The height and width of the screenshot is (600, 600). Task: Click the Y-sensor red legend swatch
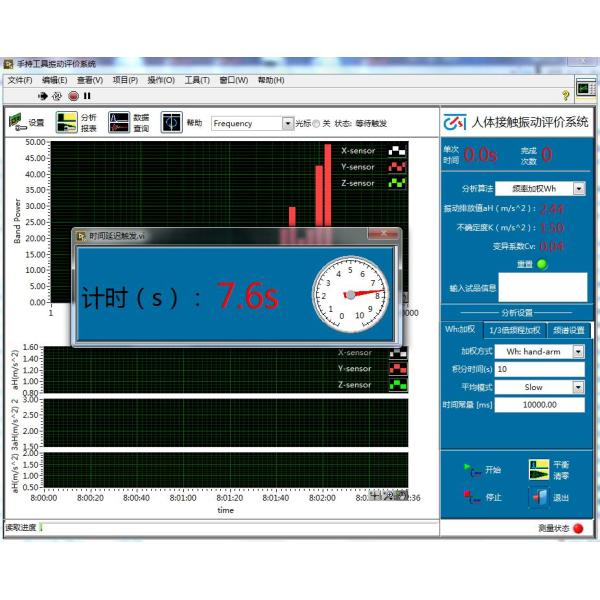click(x=397, y=167)
